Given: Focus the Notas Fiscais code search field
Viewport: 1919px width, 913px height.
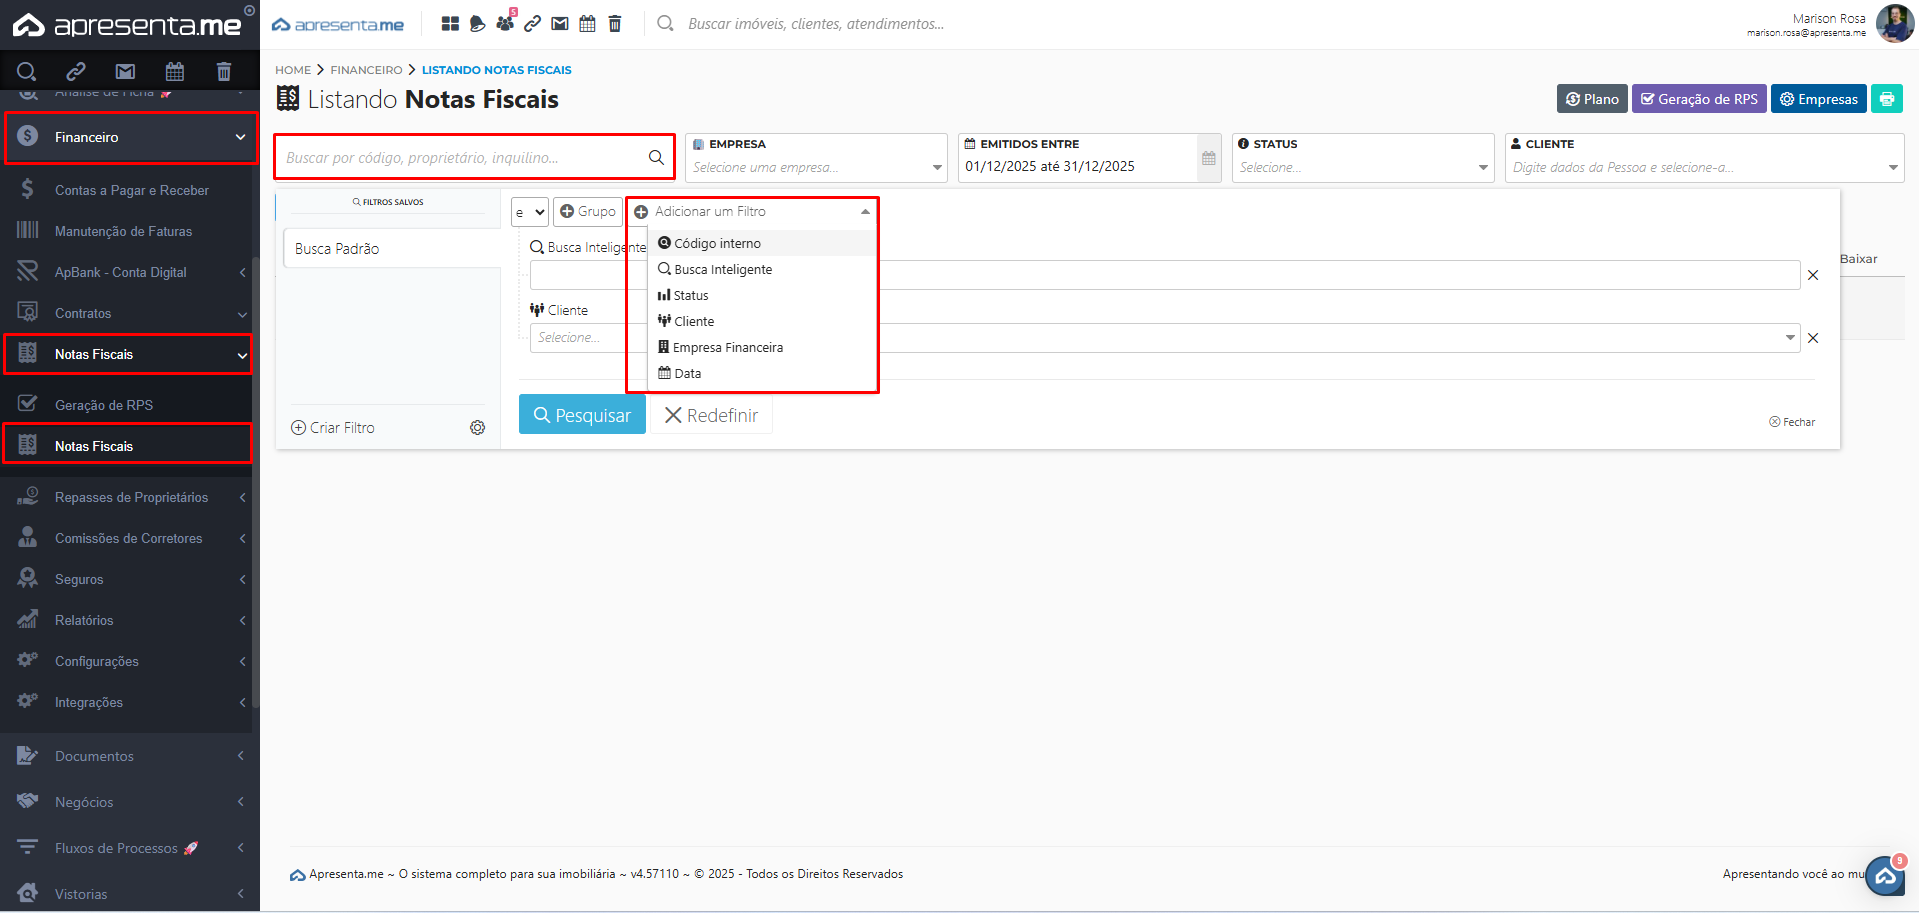Looking at the screenshot, I should tap(463, 157).
